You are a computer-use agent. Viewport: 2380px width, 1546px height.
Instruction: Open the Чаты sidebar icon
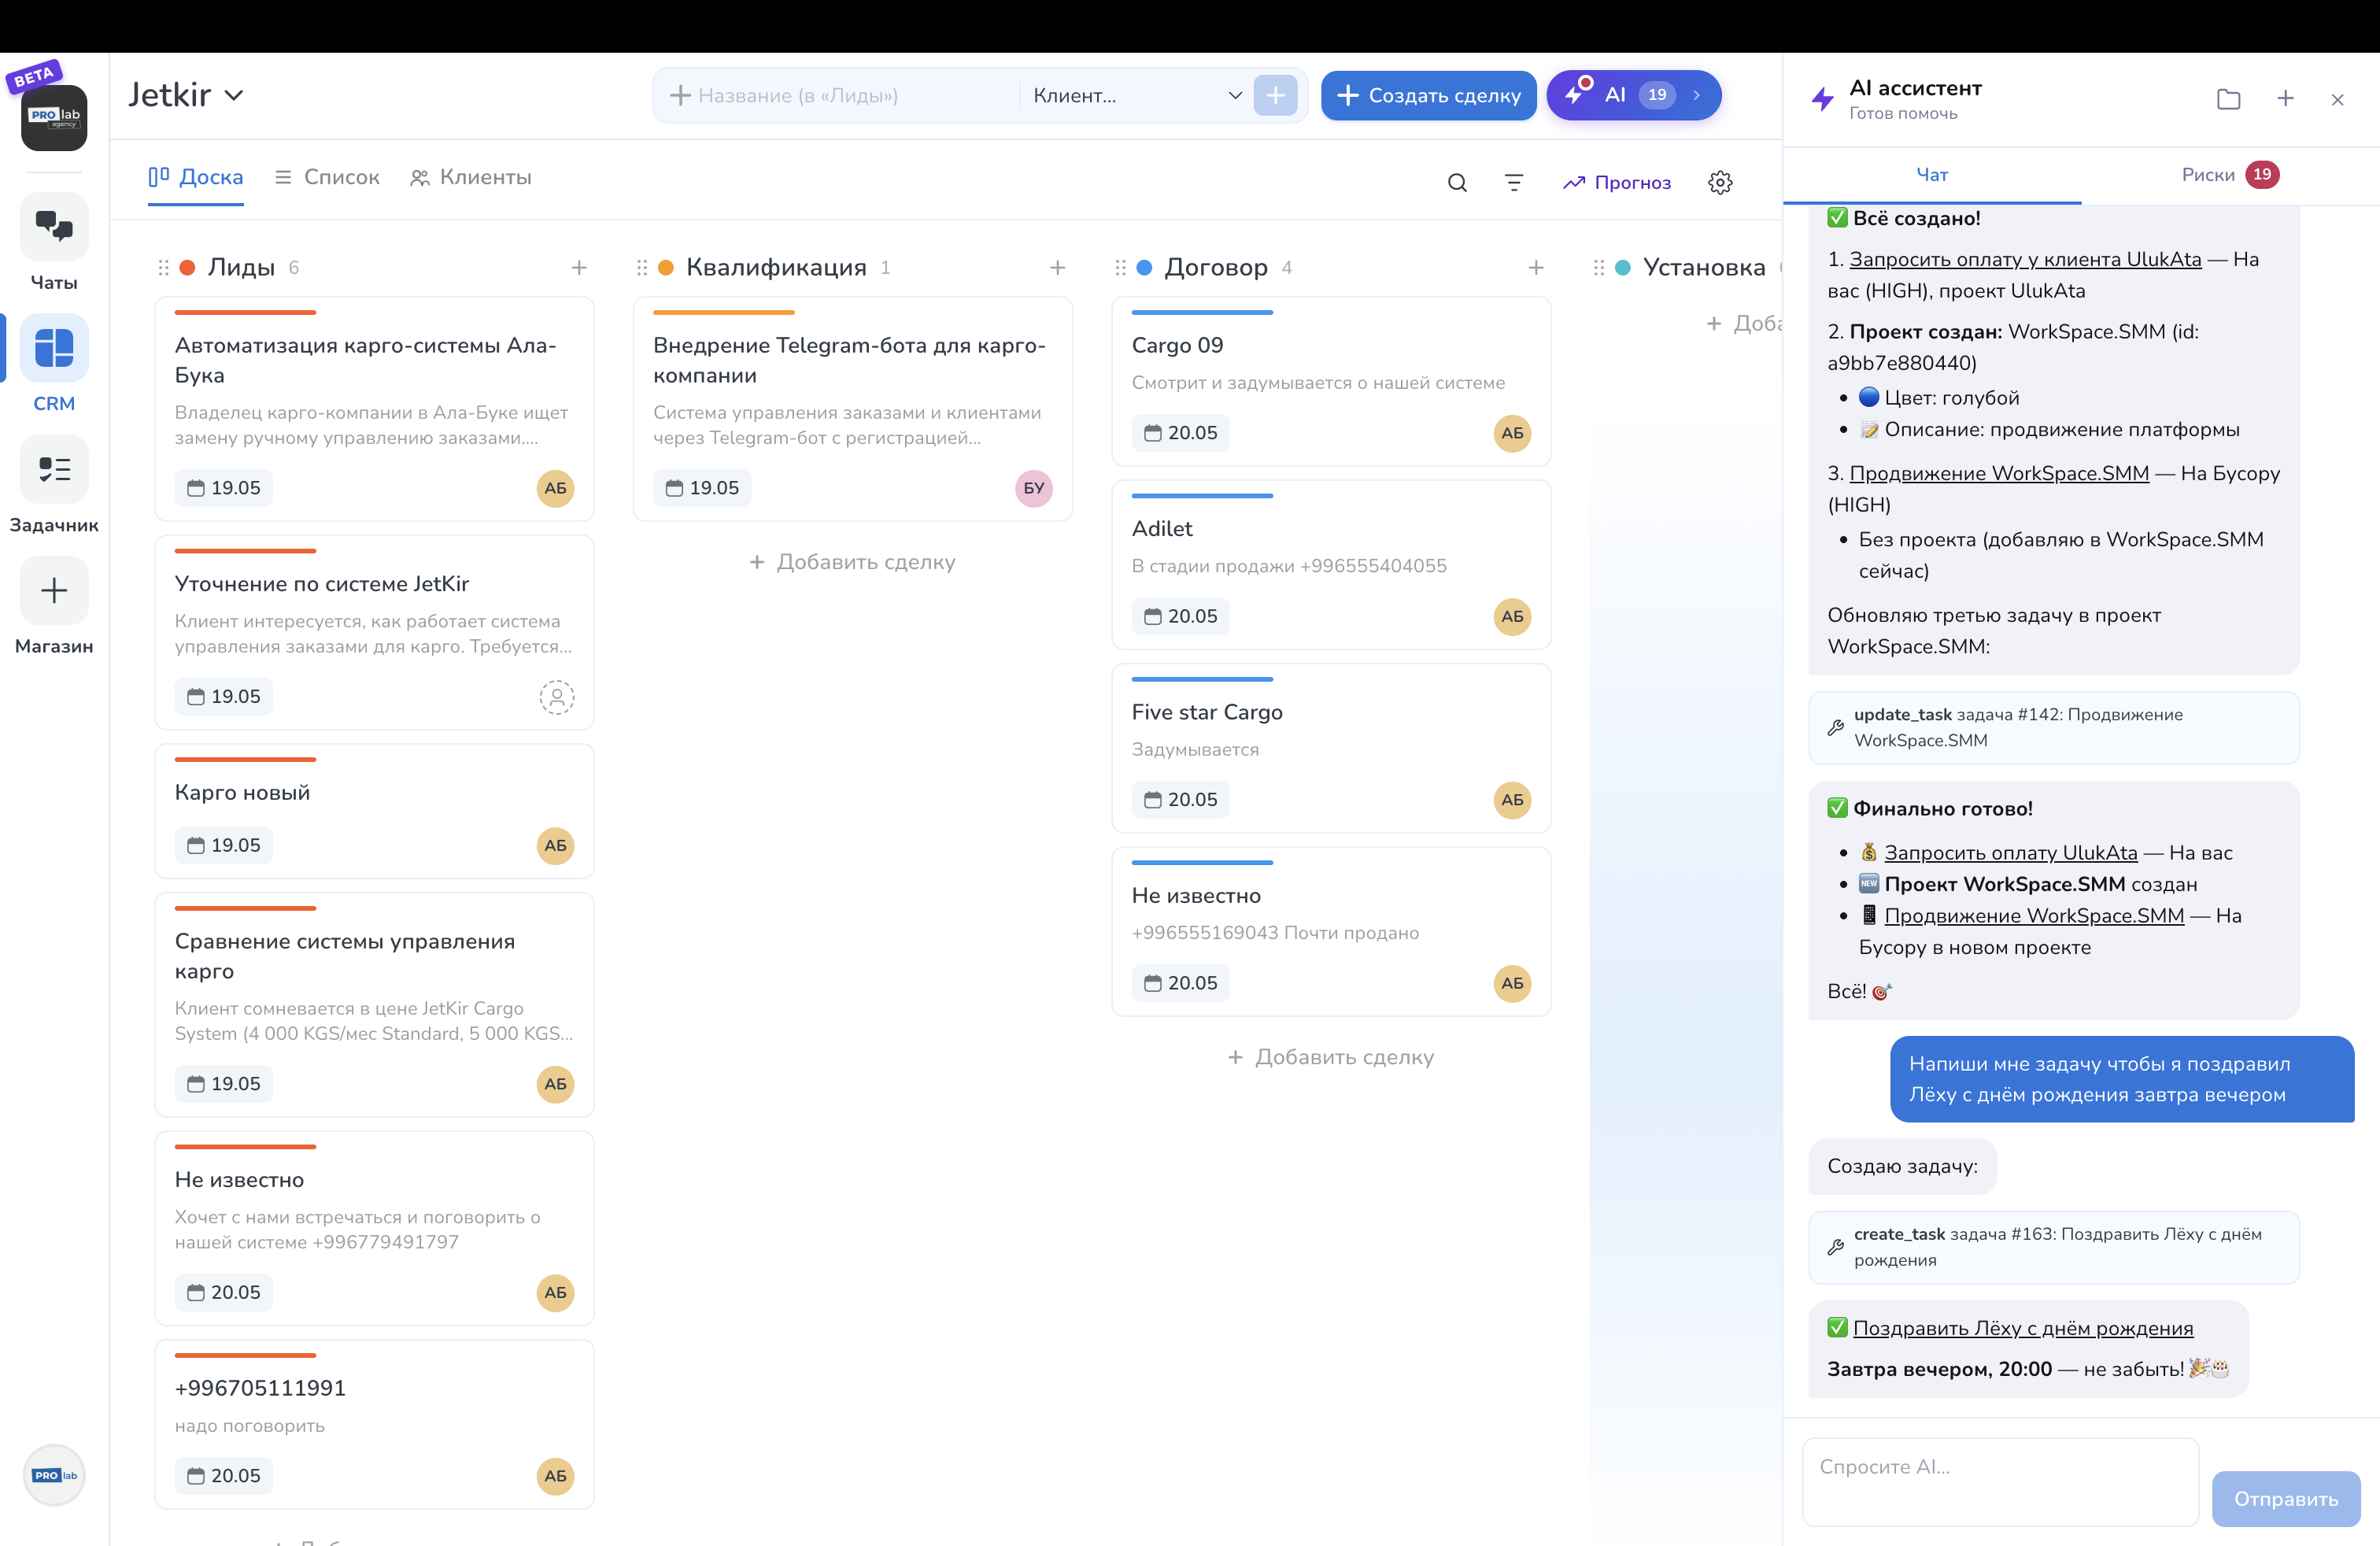pos(54,226)
